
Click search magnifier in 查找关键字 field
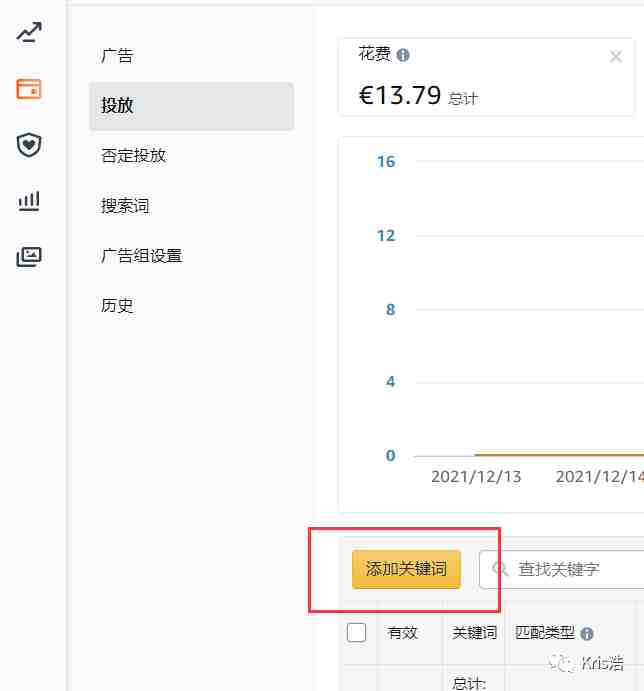[x=500, y=568]
